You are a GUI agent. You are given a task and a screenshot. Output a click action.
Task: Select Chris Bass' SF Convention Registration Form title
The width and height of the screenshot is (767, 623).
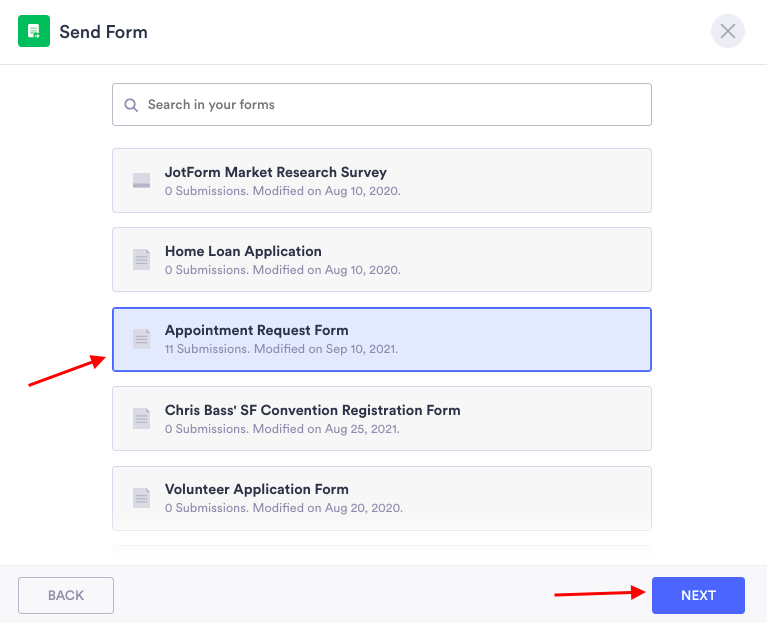pyautogui.click(x=313, y=410)
